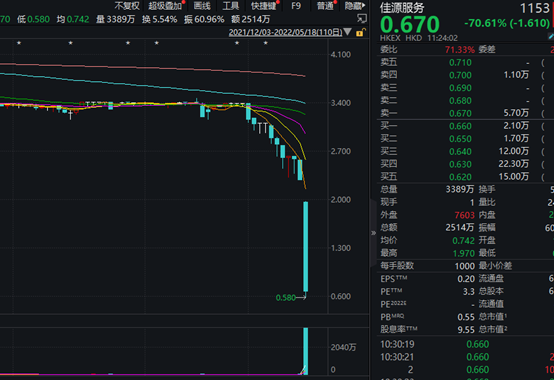Click the 2021/12/03-2022/05/18 date range link

(285, 32)
